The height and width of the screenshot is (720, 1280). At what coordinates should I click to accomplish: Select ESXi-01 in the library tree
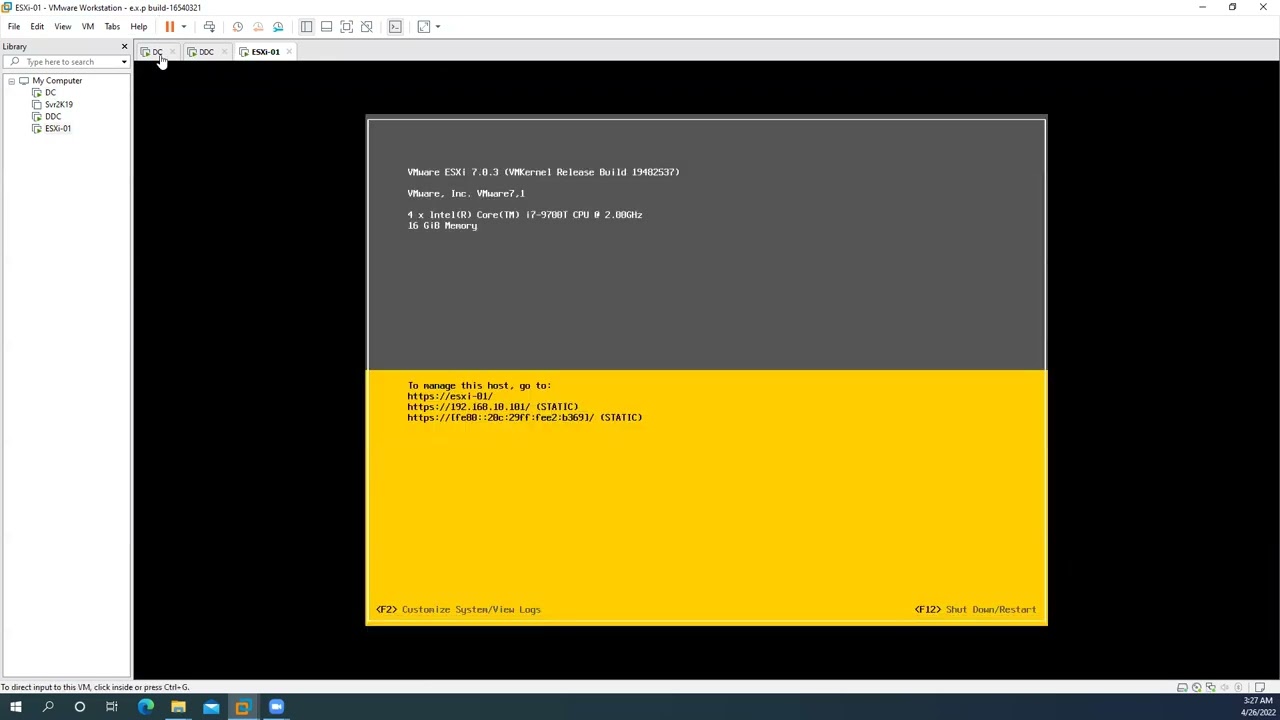(x=58, y=129)
